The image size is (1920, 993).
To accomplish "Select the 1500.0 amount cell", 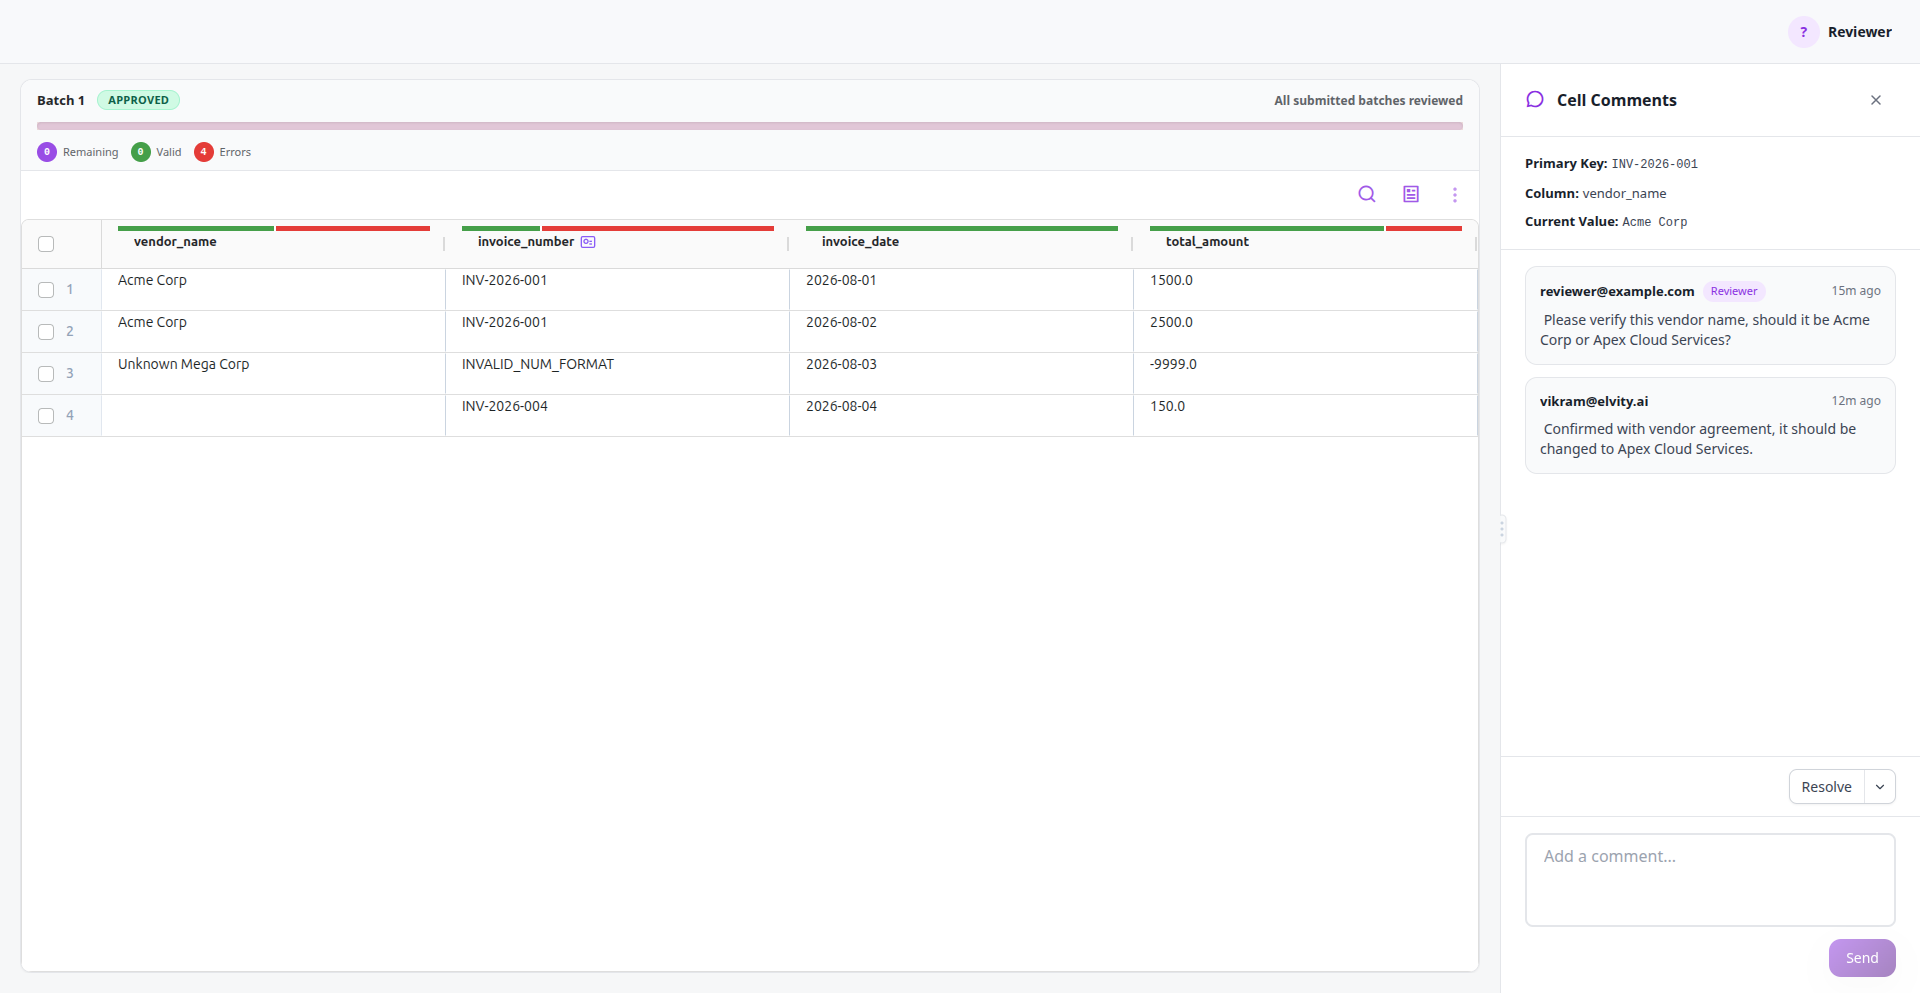I will click(1305, 289).
